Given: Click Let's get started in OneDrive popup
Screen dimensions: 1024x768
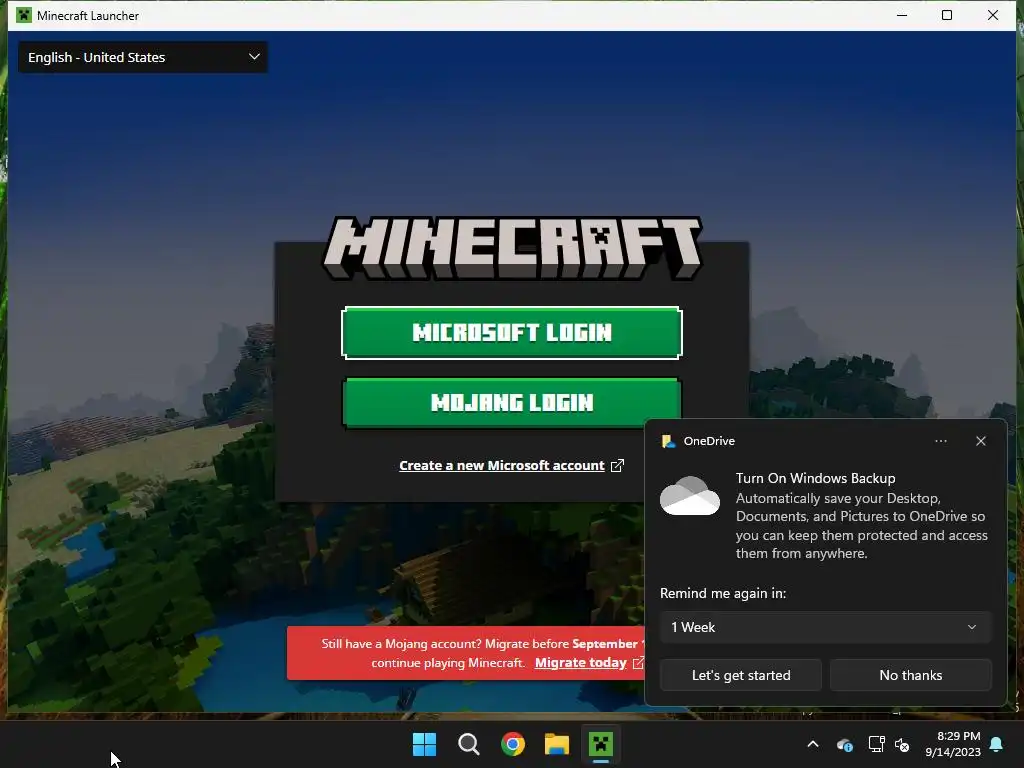Looking at the screenshot, I should tap(741, 675).
